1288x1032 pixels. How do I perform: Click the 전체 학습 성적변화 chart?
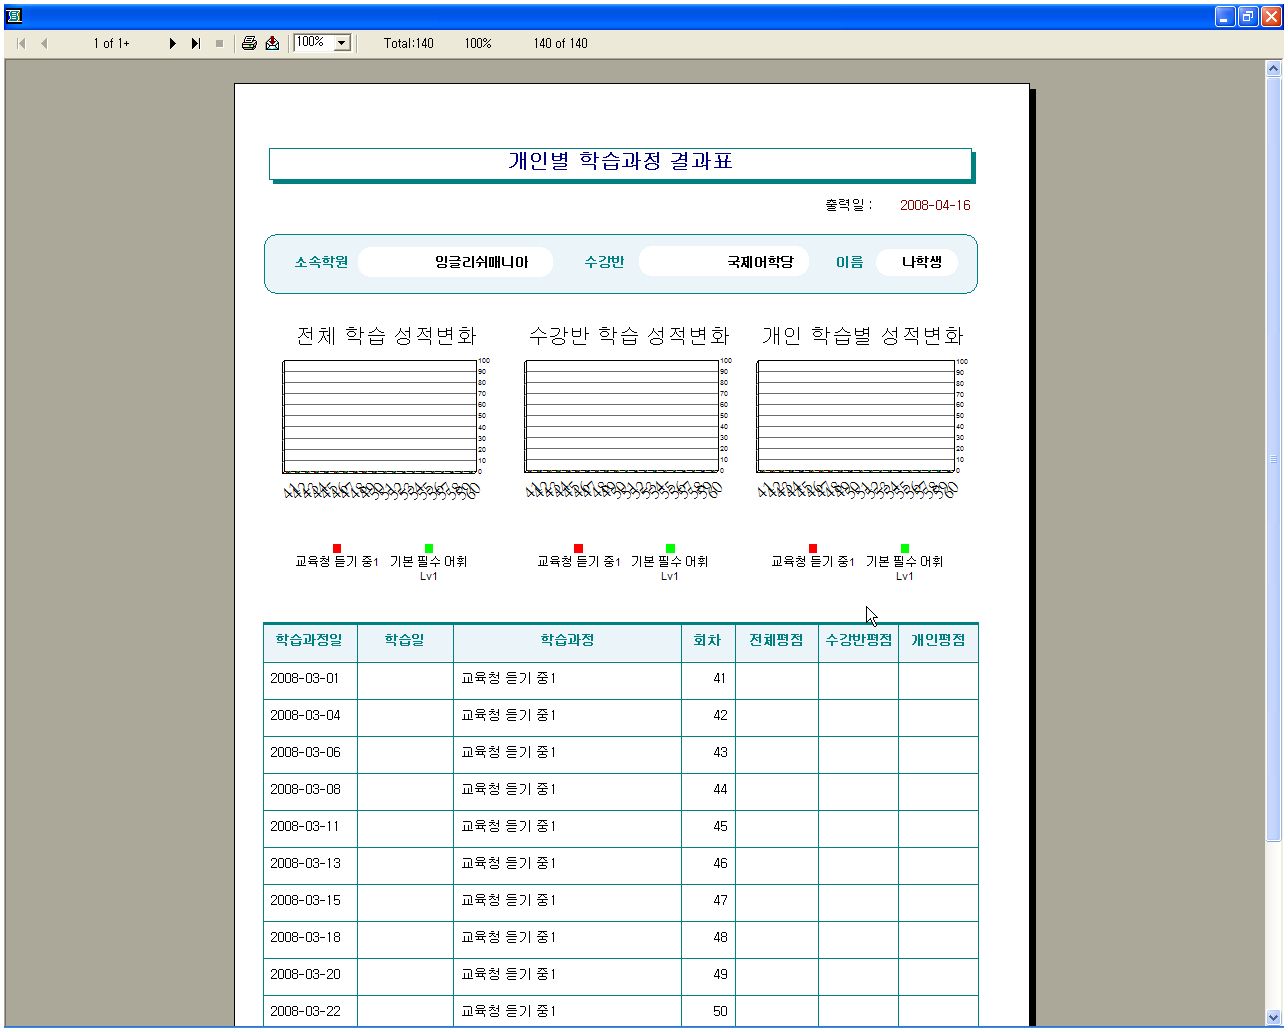point(380,416)
